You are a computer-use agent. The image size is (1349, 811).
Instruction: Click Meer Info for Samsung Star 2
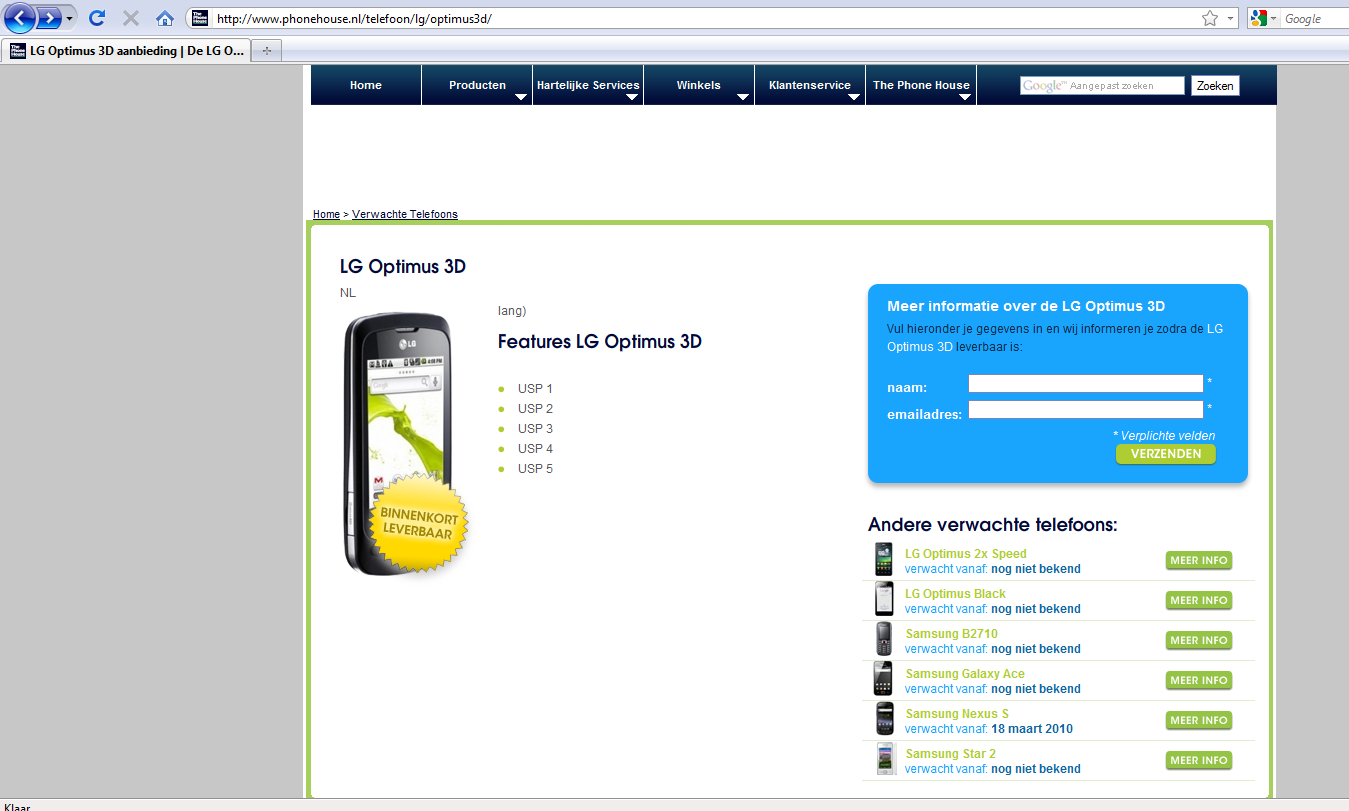[1199, 760]
